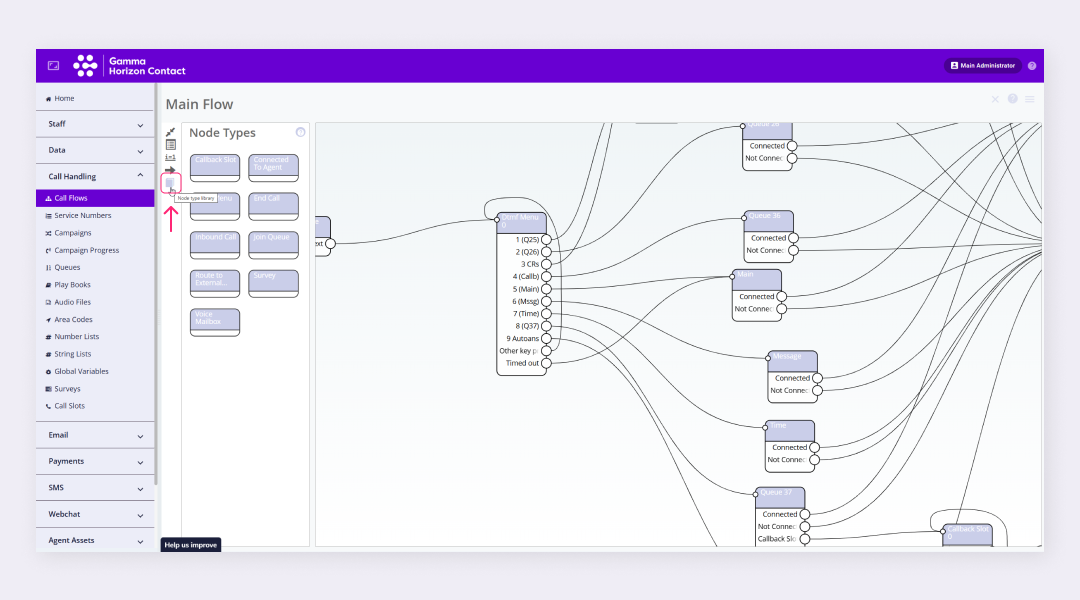The width and height of the screenshot is (1080, 600).
Task: Expand the Agent Assets section
Action: tap(95, 541)
